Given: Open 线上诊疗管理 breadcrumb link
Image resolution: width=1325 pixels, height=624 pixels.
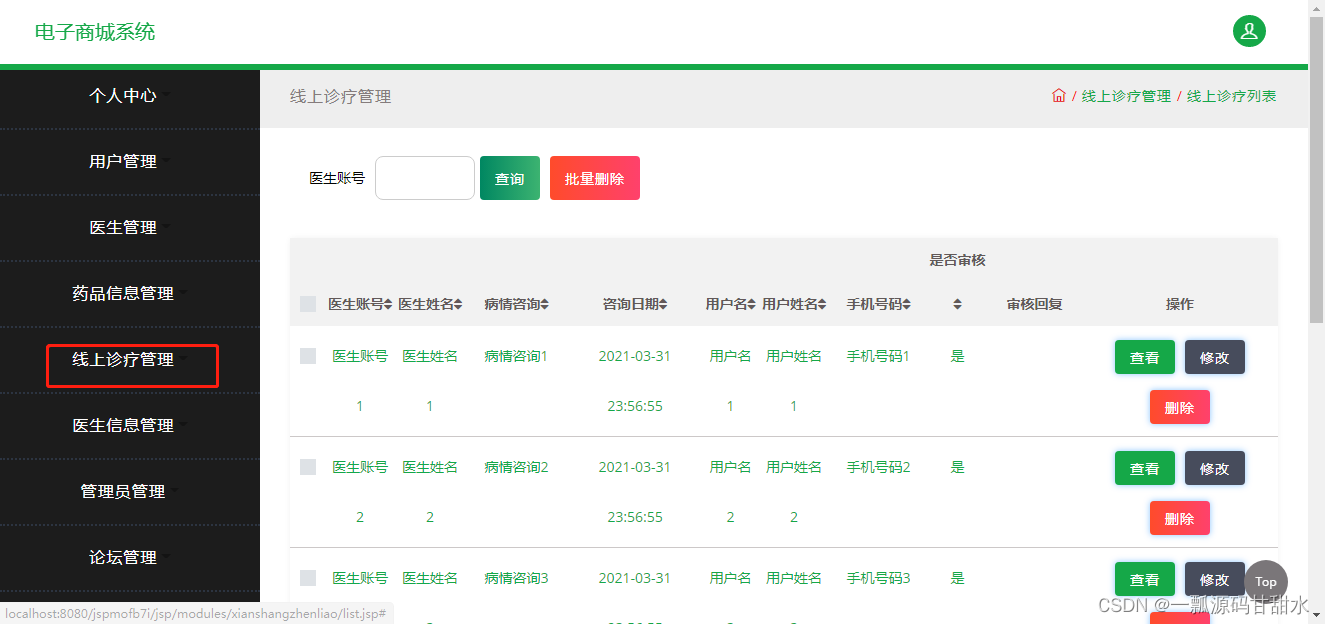Looking at the screenshot, I should (x=1126, y=96).
